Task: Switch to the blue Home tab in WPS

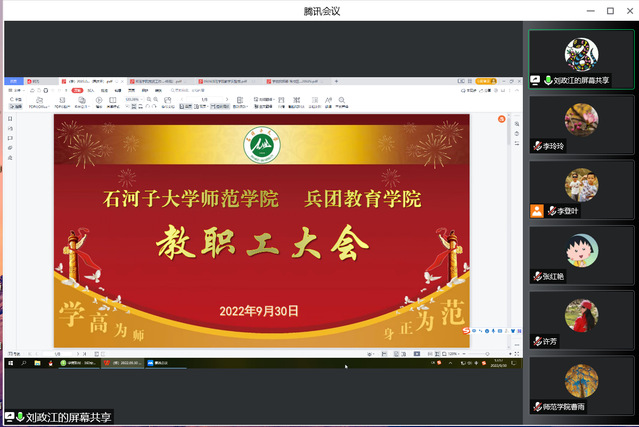Action: (13, 81)
